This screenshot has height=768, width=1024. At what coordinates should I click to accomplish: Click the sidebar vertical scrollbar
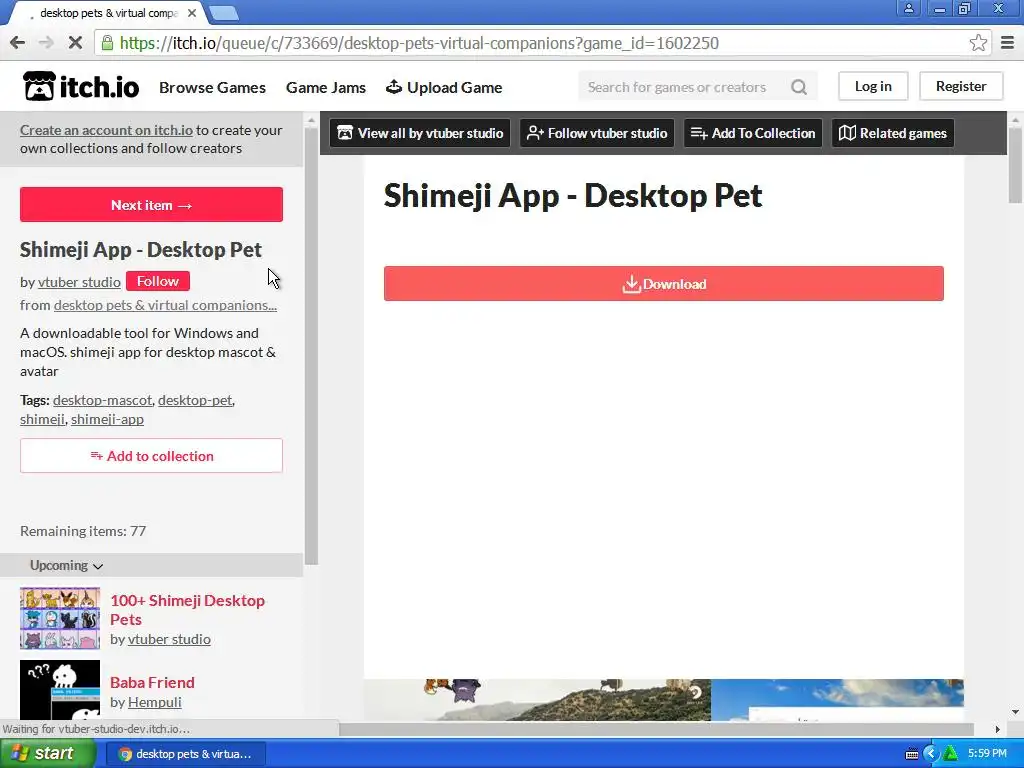pos(312,346)
